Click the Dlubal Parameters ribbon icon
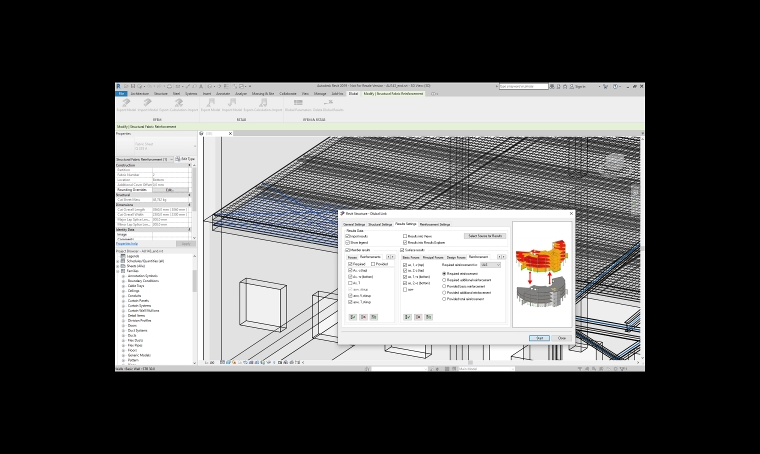Viewport: 760px width, 454px height. (298, 104)
